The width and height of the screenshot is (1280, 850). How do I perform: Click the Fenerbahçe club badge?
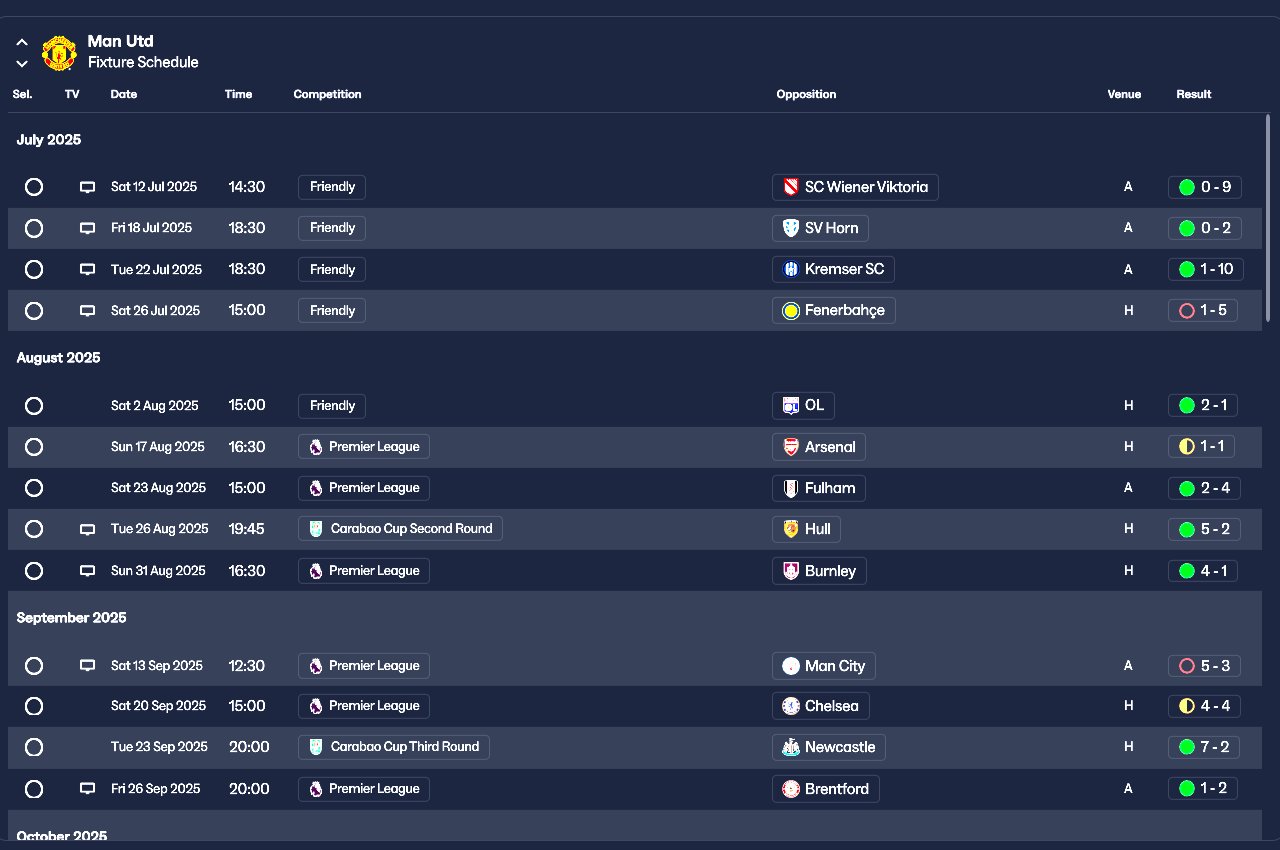click(x=791, y=311)
